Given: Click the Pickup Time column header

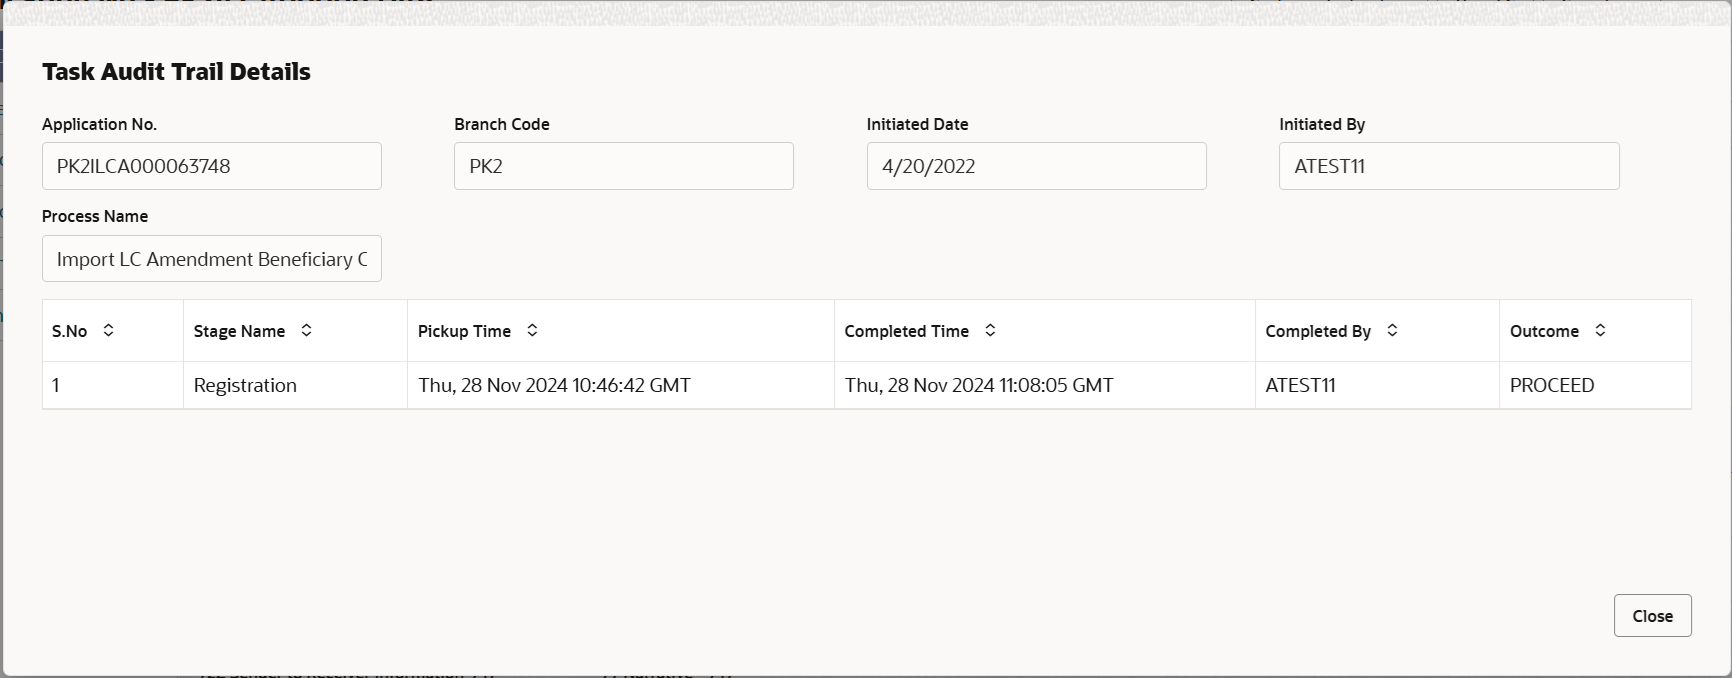Looking at the screenshot, I should [464, 331].
